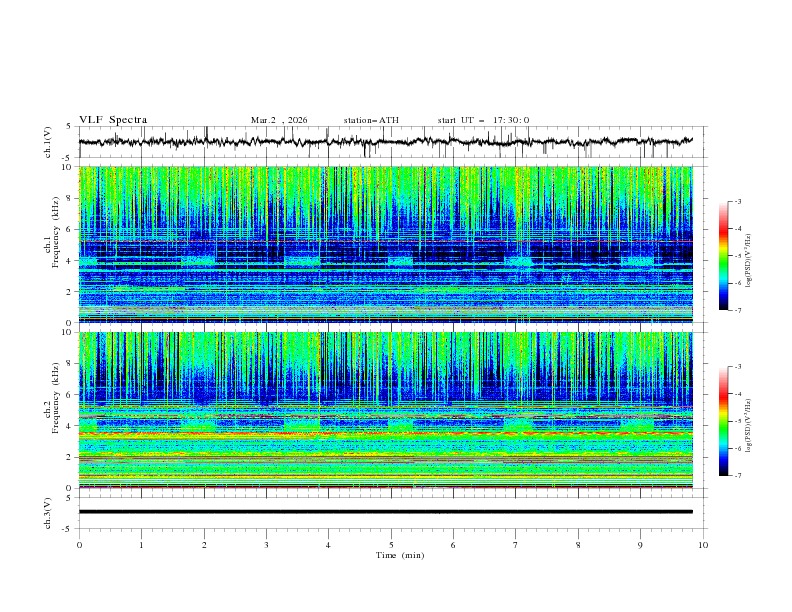
Task: Click time axis tick label '3'
Action: [x=266, y=545]
